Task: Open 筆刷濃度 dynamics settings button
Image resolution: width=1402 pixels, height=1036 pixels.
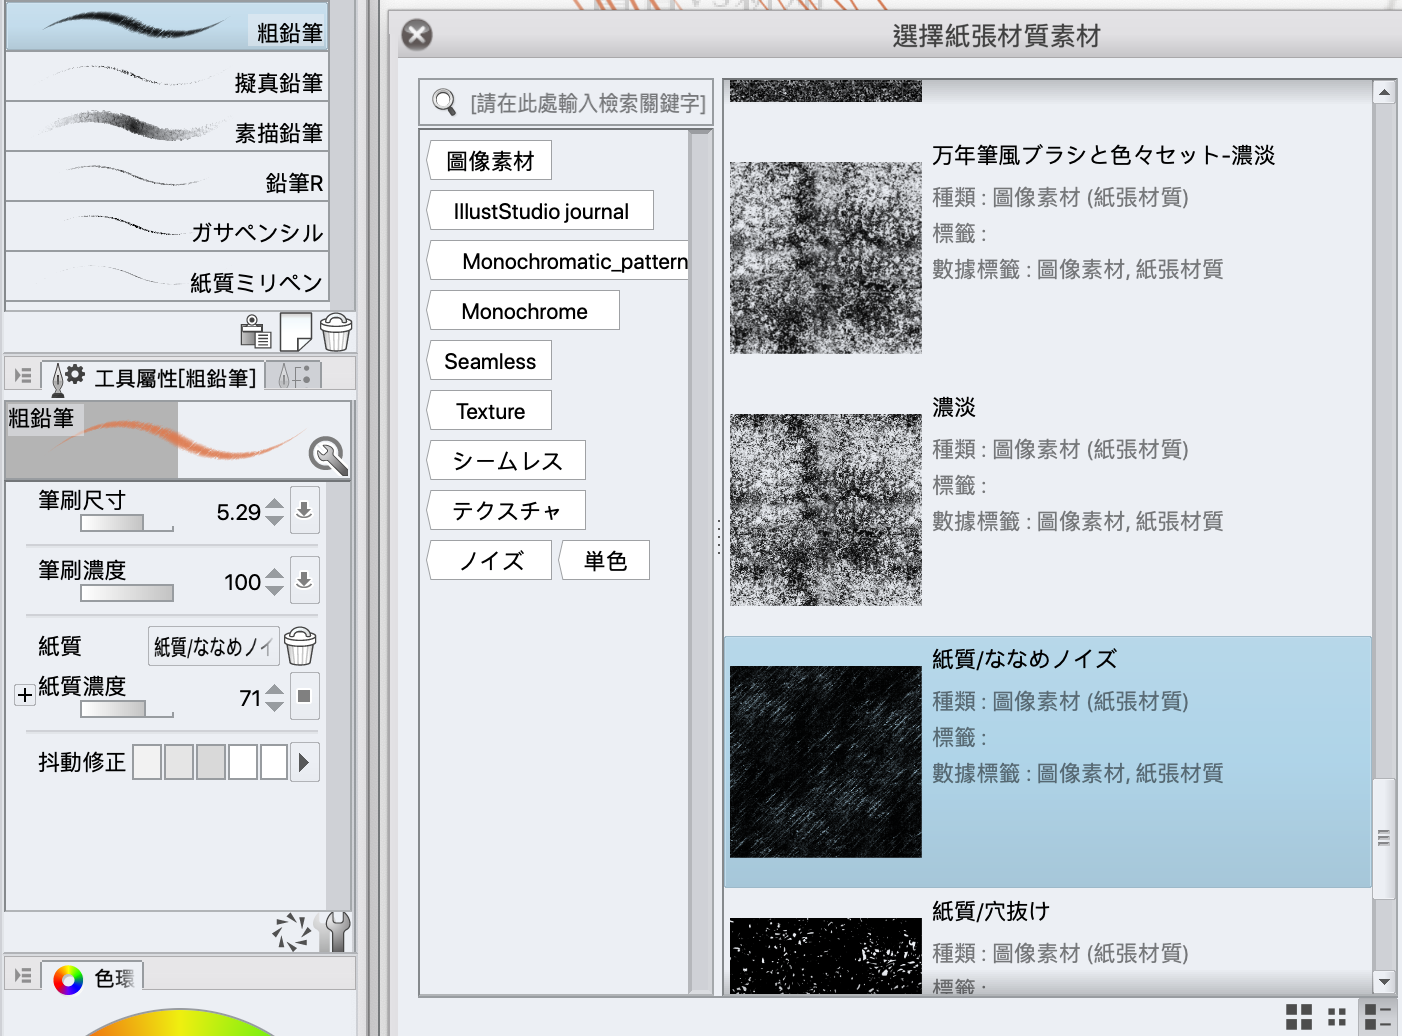Action: (305, 580)
